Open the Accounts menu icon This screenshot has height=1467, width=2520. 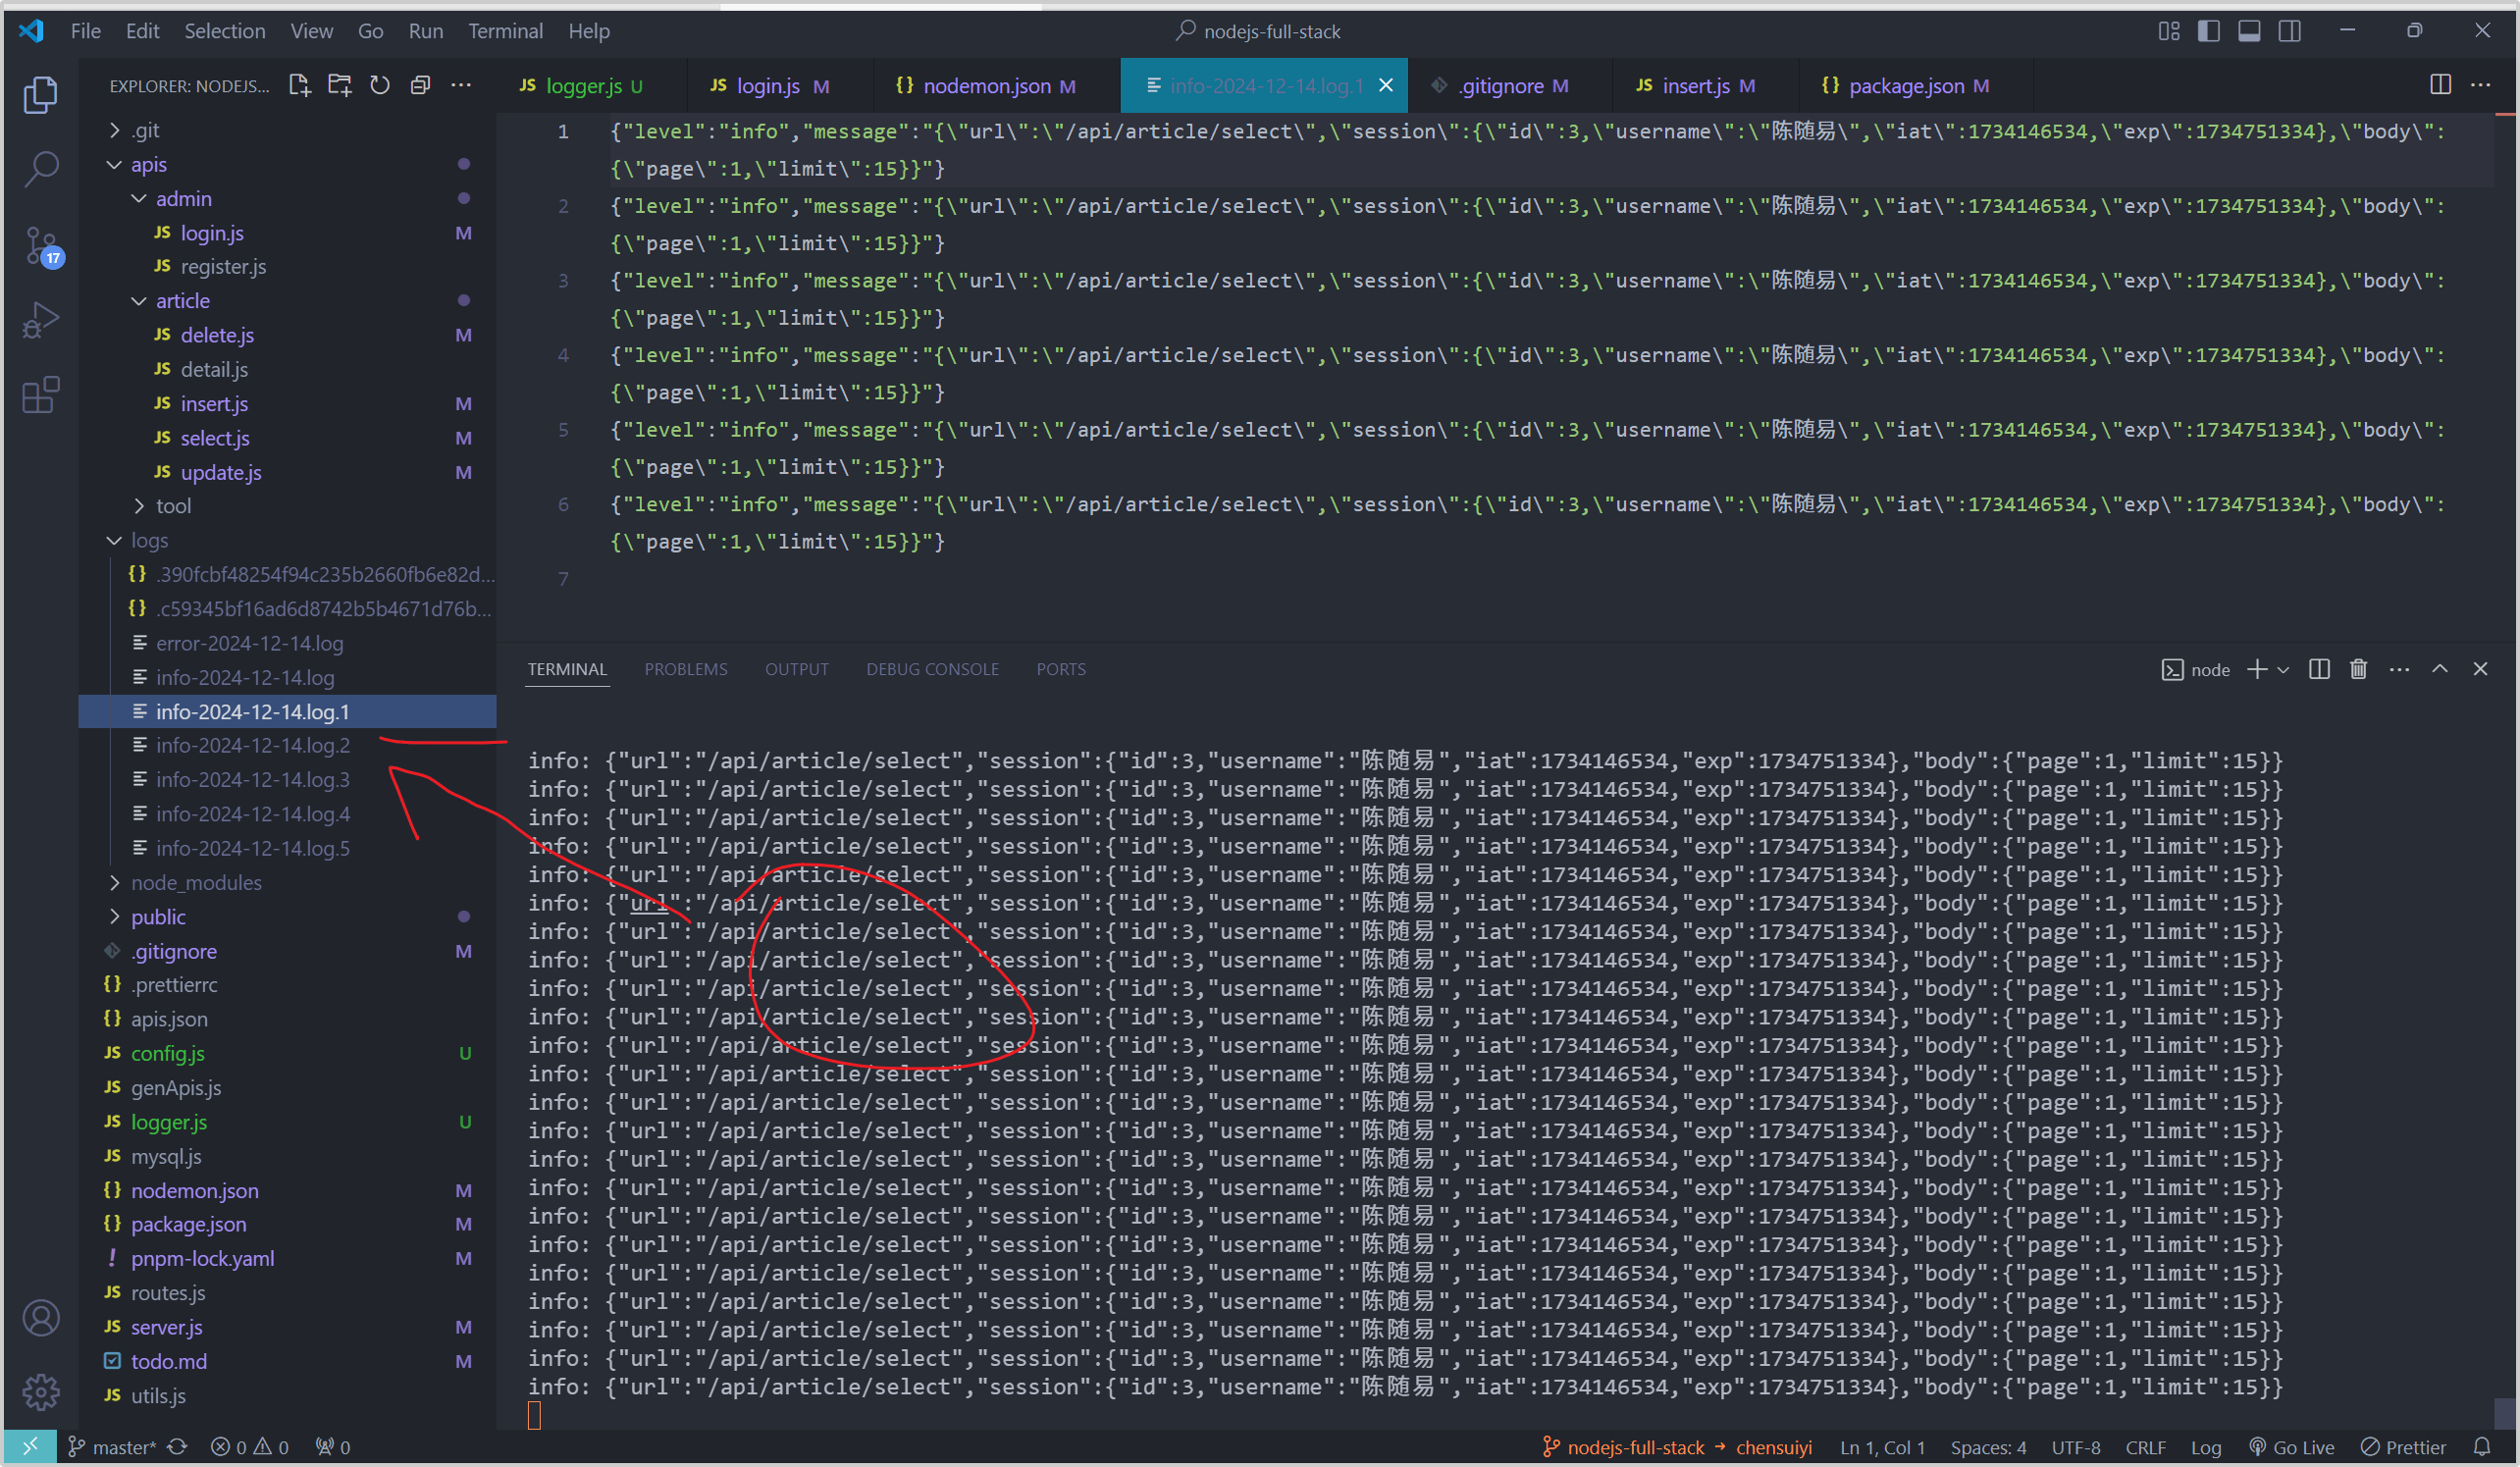40,1318
